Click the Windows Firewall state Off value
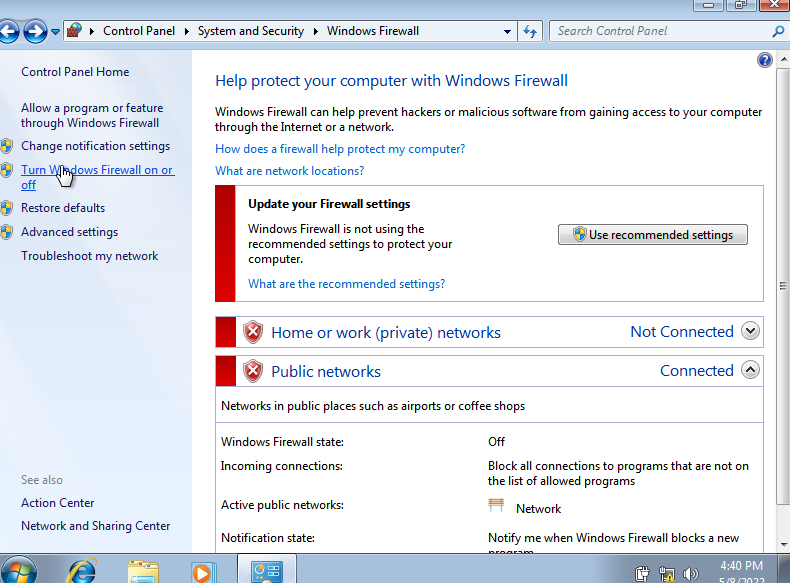Screen dimensions: 790x583 tap(496, 442)
